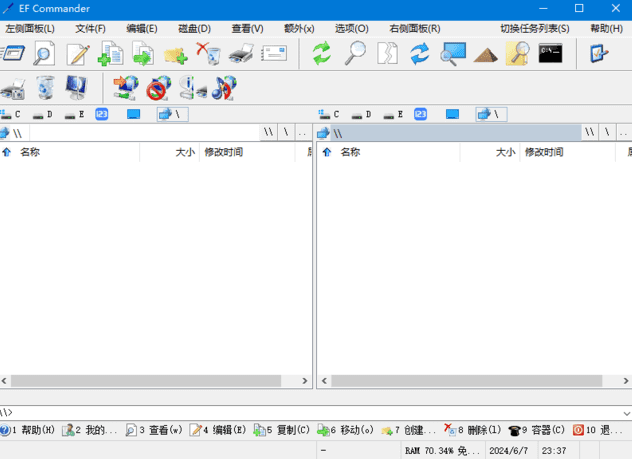Click the printer icon in second toolbar
The height and width of the screenshot is (459, 632).
13,89
